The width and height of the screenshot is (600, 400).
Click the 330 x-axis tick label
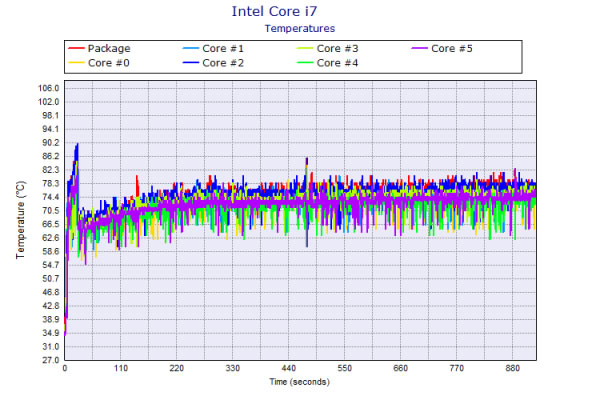pyautogui.click(x=232, y=368)
